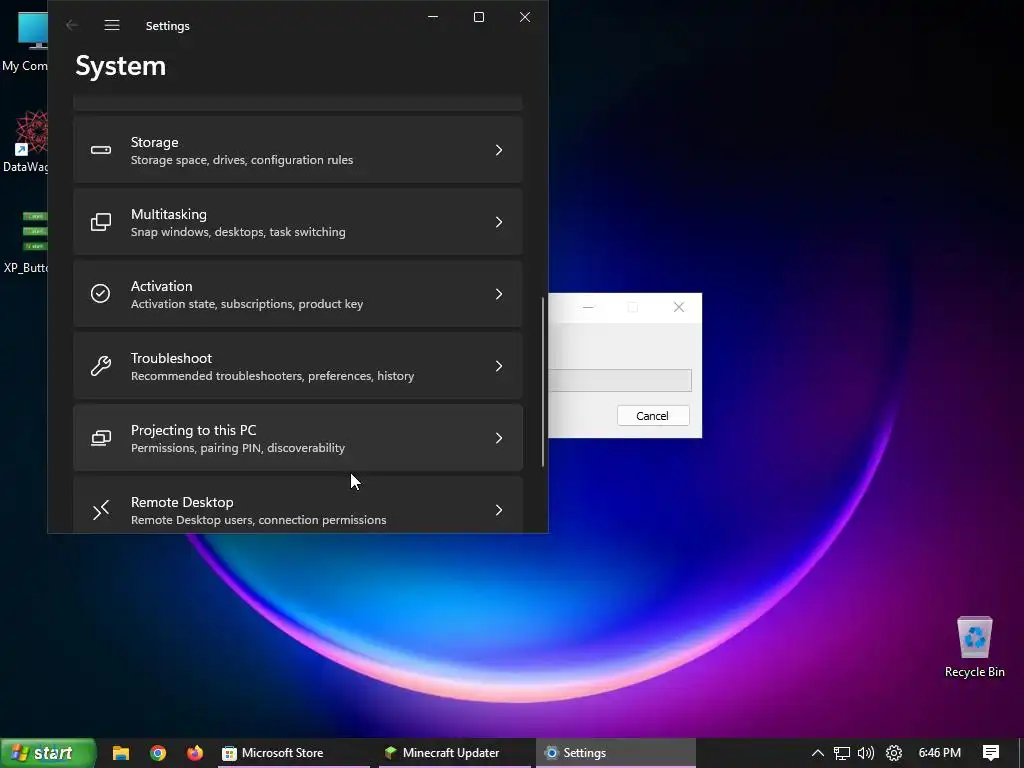Viewport: 1024px width, 768px height.
Task: Click the Multitasking windows icon
Action: [101, 222]
